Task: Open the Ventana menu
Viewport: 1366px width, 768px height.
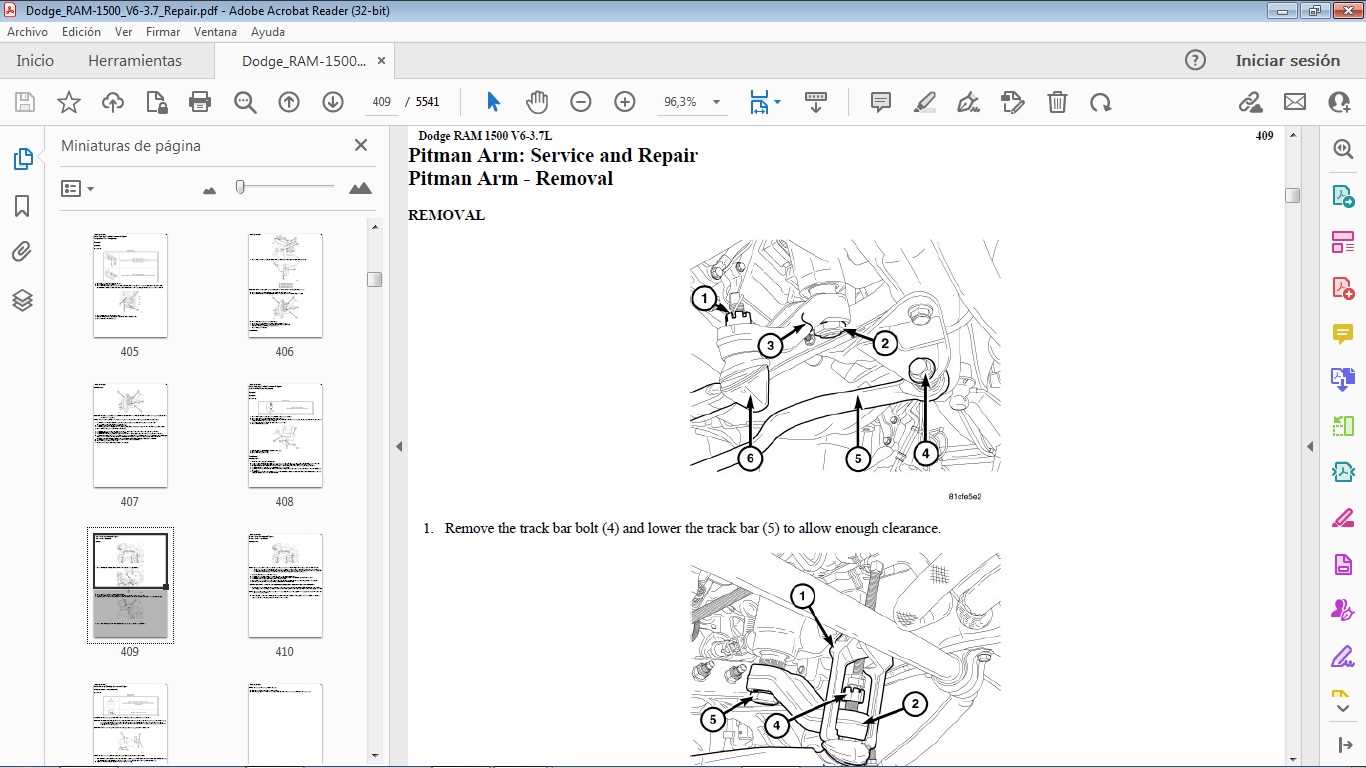Action: tap(216, 32)
